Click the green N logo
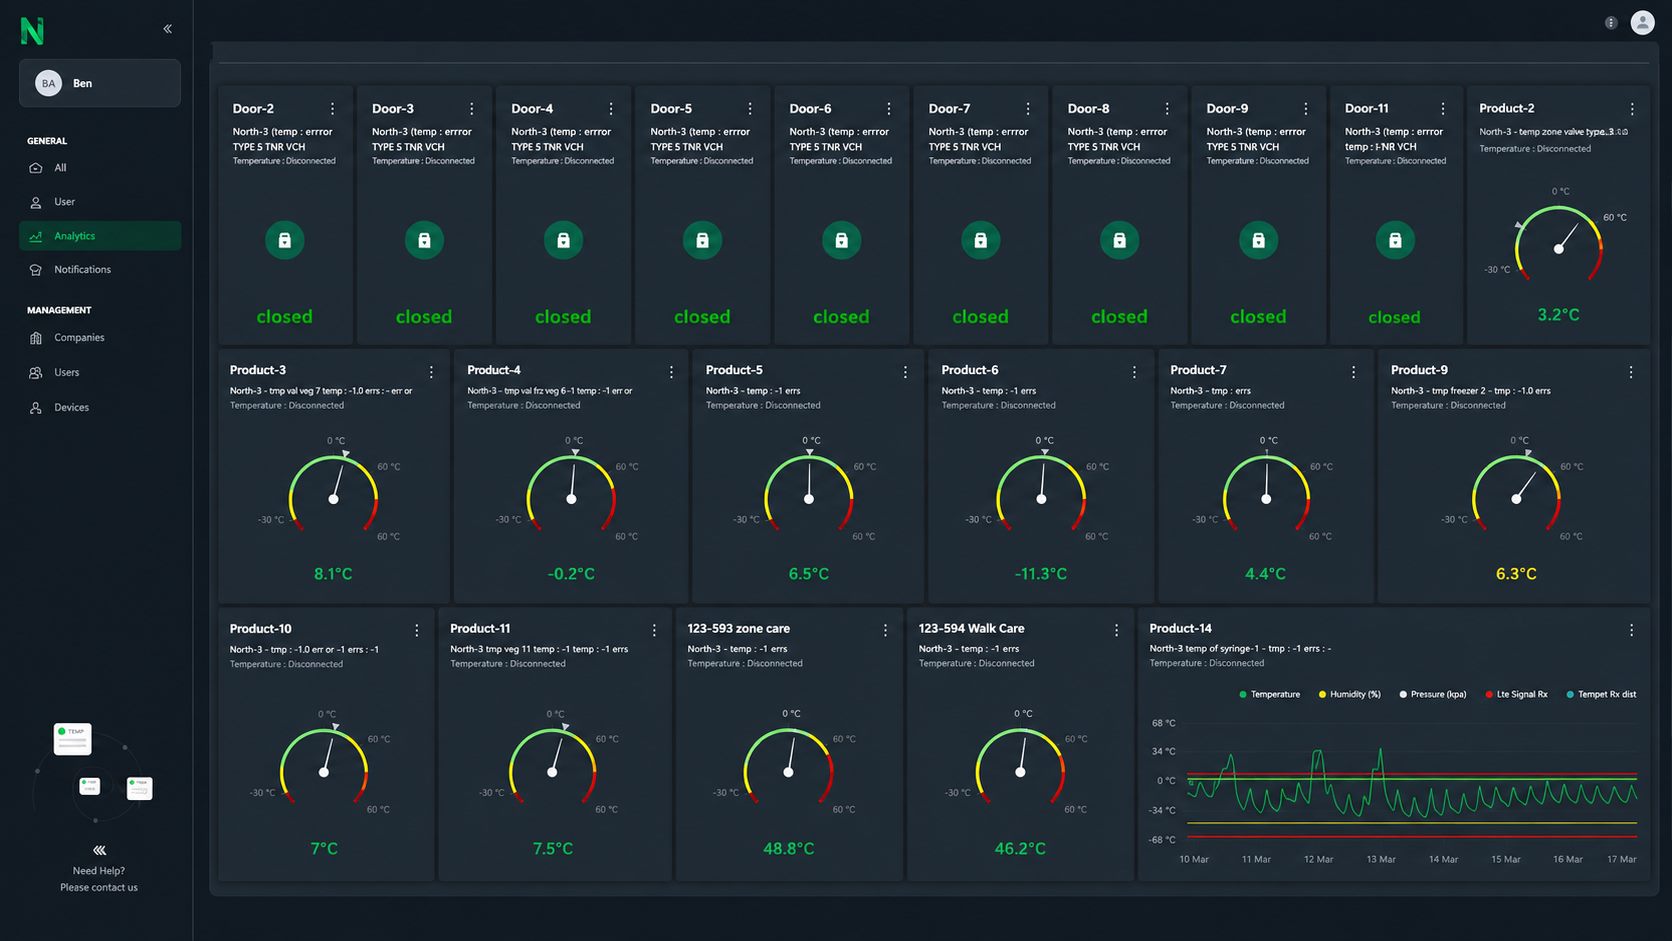Screen dimensions: 1672x941 point(32,31)
